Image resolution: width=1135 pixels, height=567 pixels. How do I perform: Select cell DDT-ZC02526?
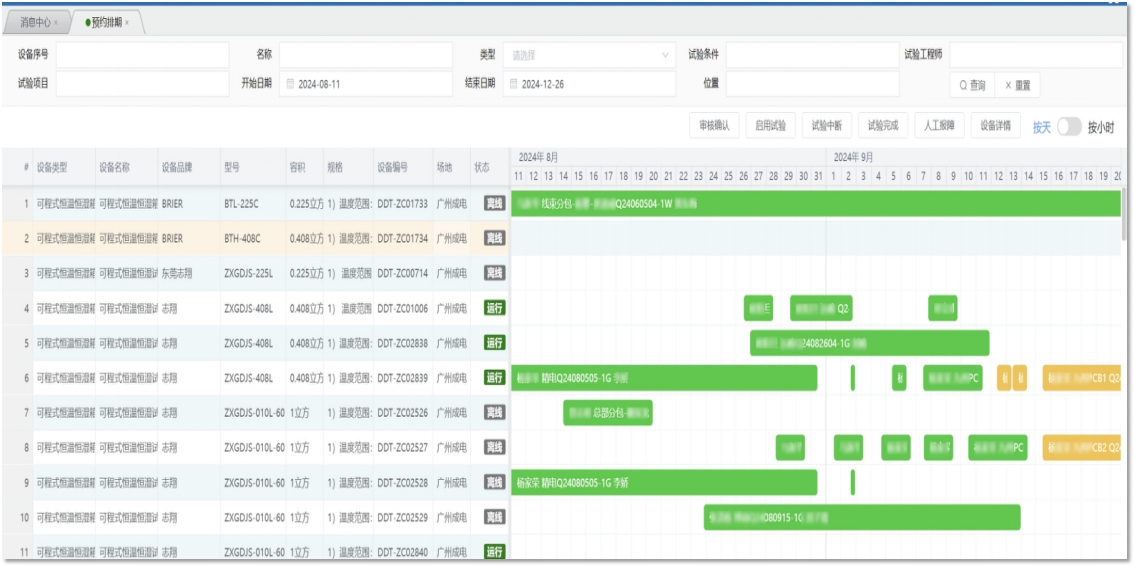pos(402,413)
